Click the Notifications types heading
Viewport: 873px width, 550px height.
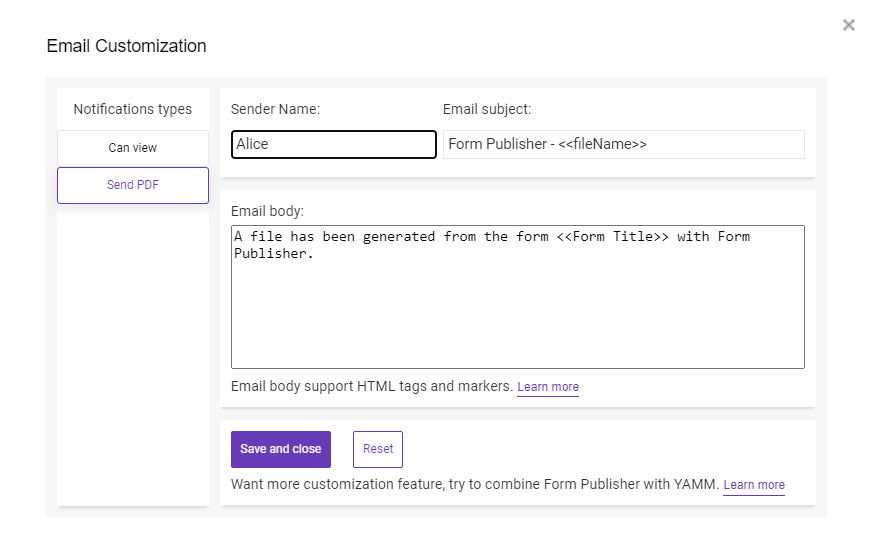click(x=133, y=110)
